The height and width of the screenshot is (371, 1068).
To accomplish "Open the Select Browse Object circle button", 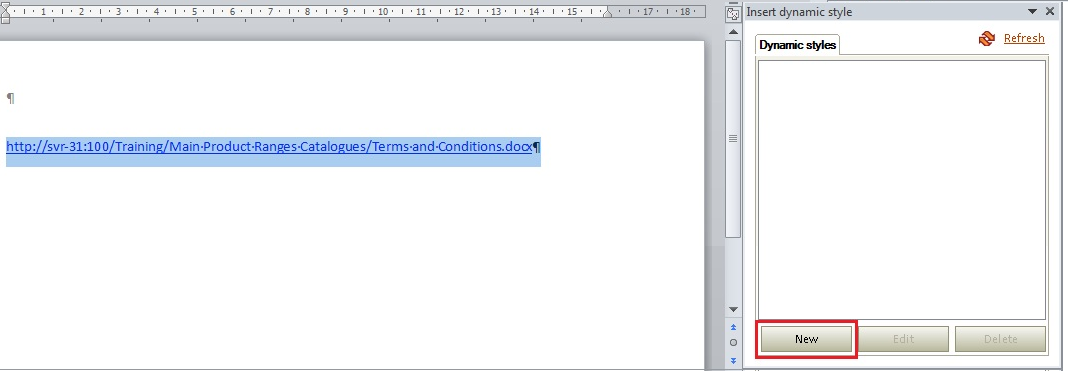I will coord(733,342).
